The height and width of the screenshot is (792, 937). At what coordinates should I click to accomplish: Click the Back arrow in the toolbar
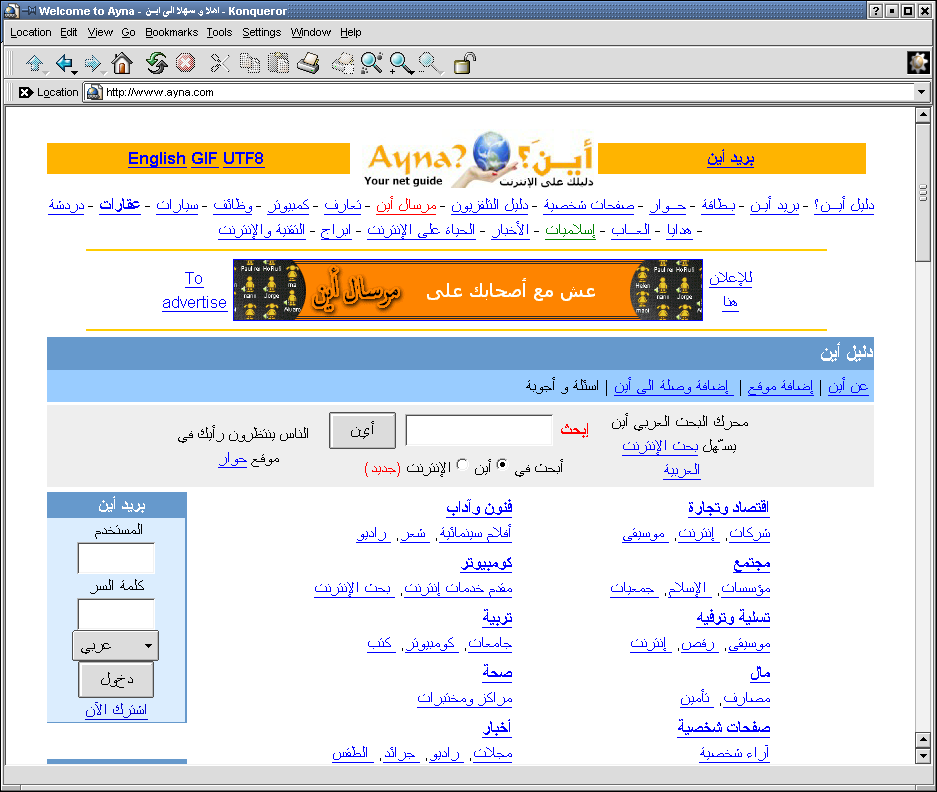(64, 63)
